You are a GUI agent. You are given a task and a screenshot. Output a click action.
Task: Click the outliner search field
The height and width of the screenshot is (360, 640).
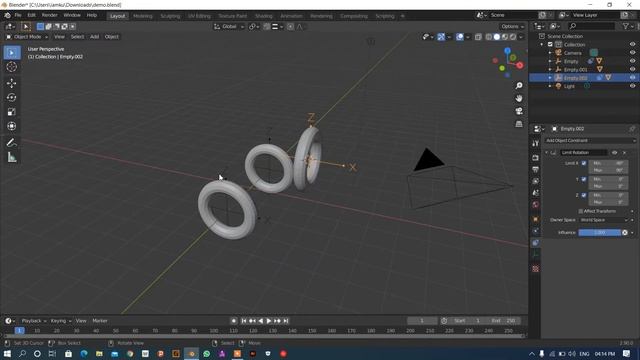[591, 26]
